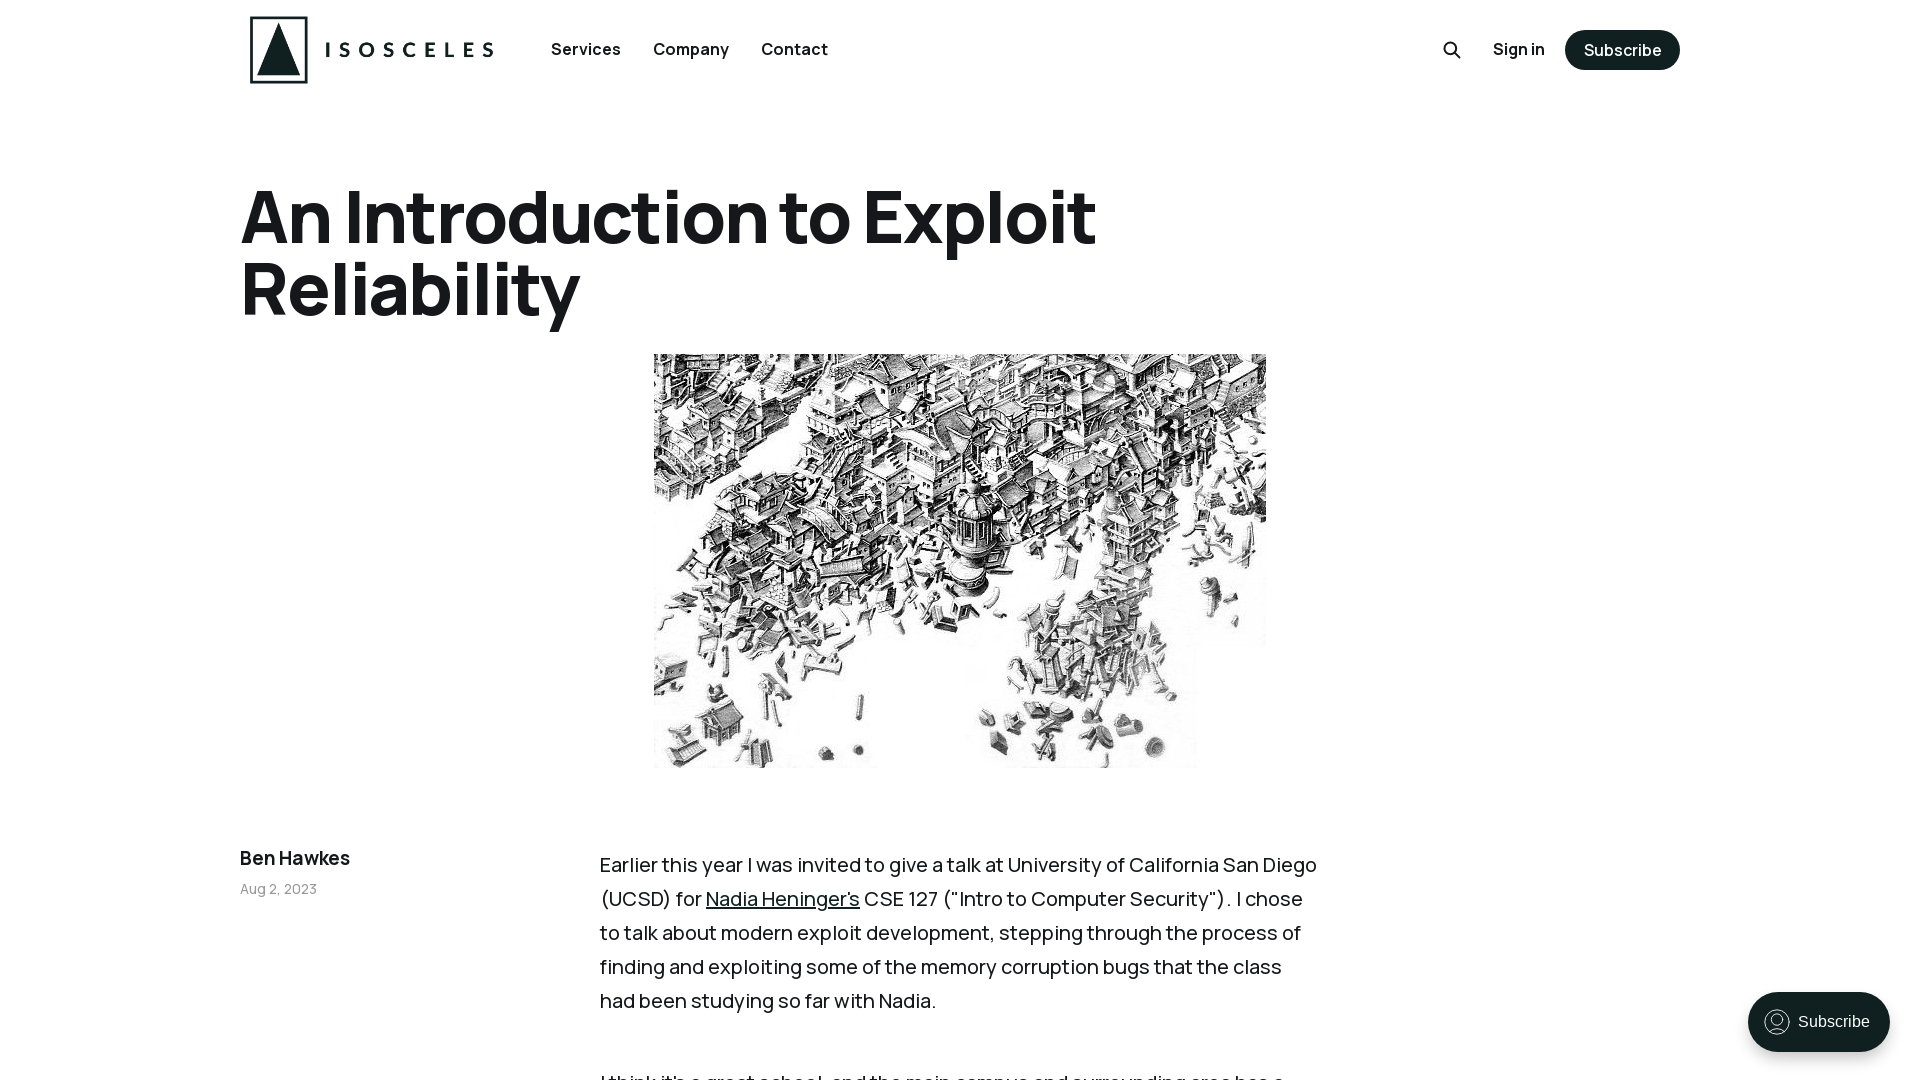Screen dimensions: 1920x1080
Task: Click the Subscribe button
Action: click(x=1622, y=49)
